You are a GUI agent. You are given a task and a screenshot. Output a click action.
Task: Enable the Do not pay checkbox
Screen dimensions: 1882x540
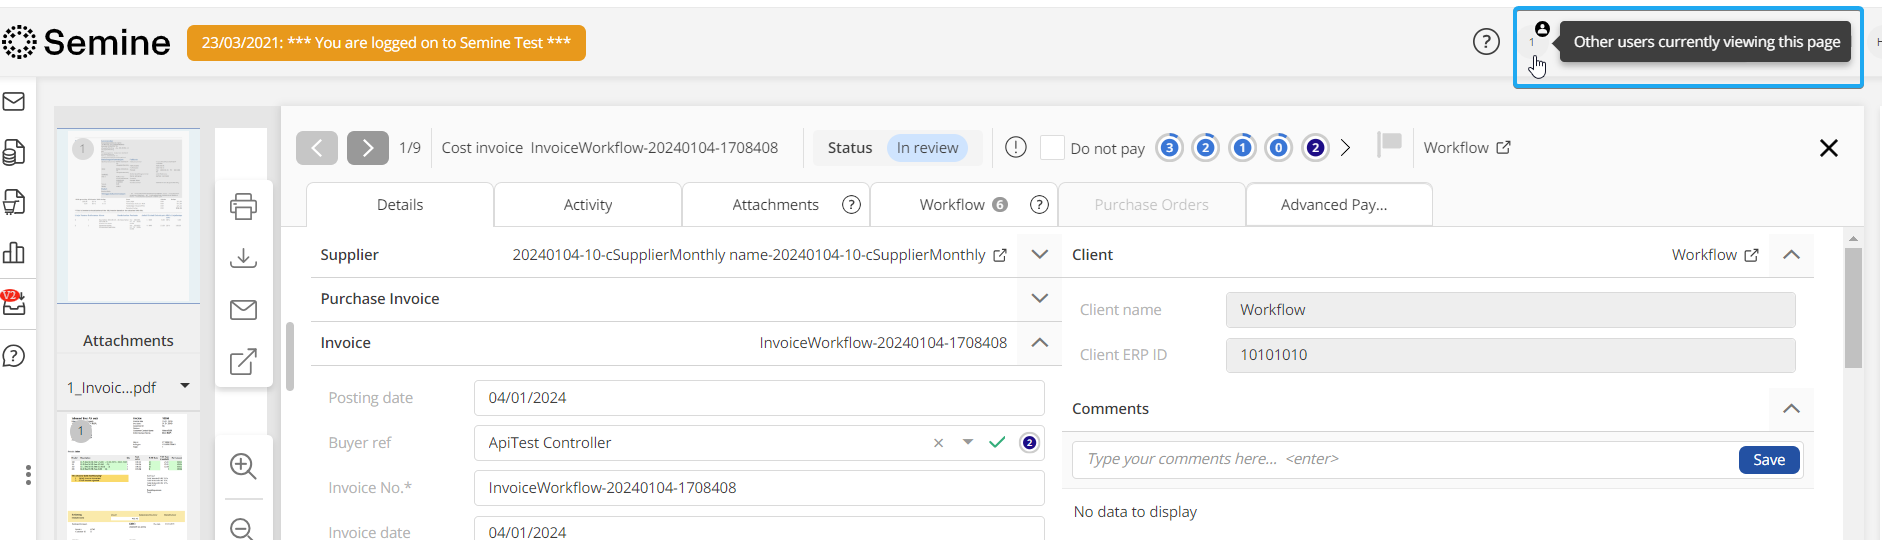point(1052,148)
